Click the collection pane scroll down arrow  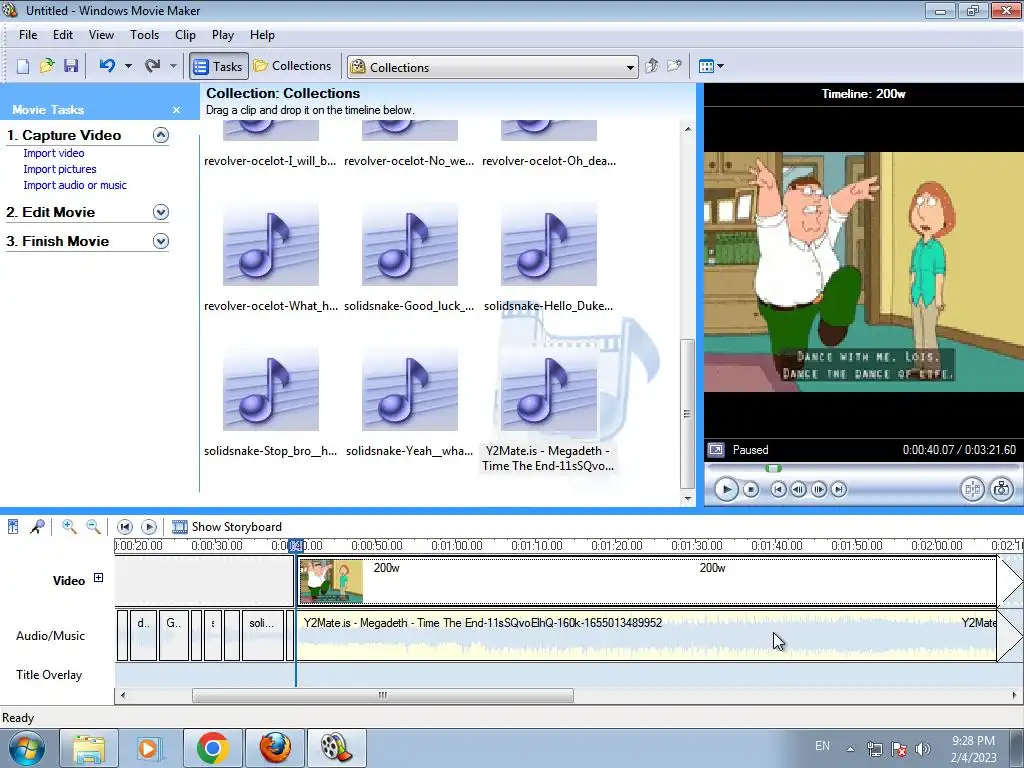click(688, 498)
